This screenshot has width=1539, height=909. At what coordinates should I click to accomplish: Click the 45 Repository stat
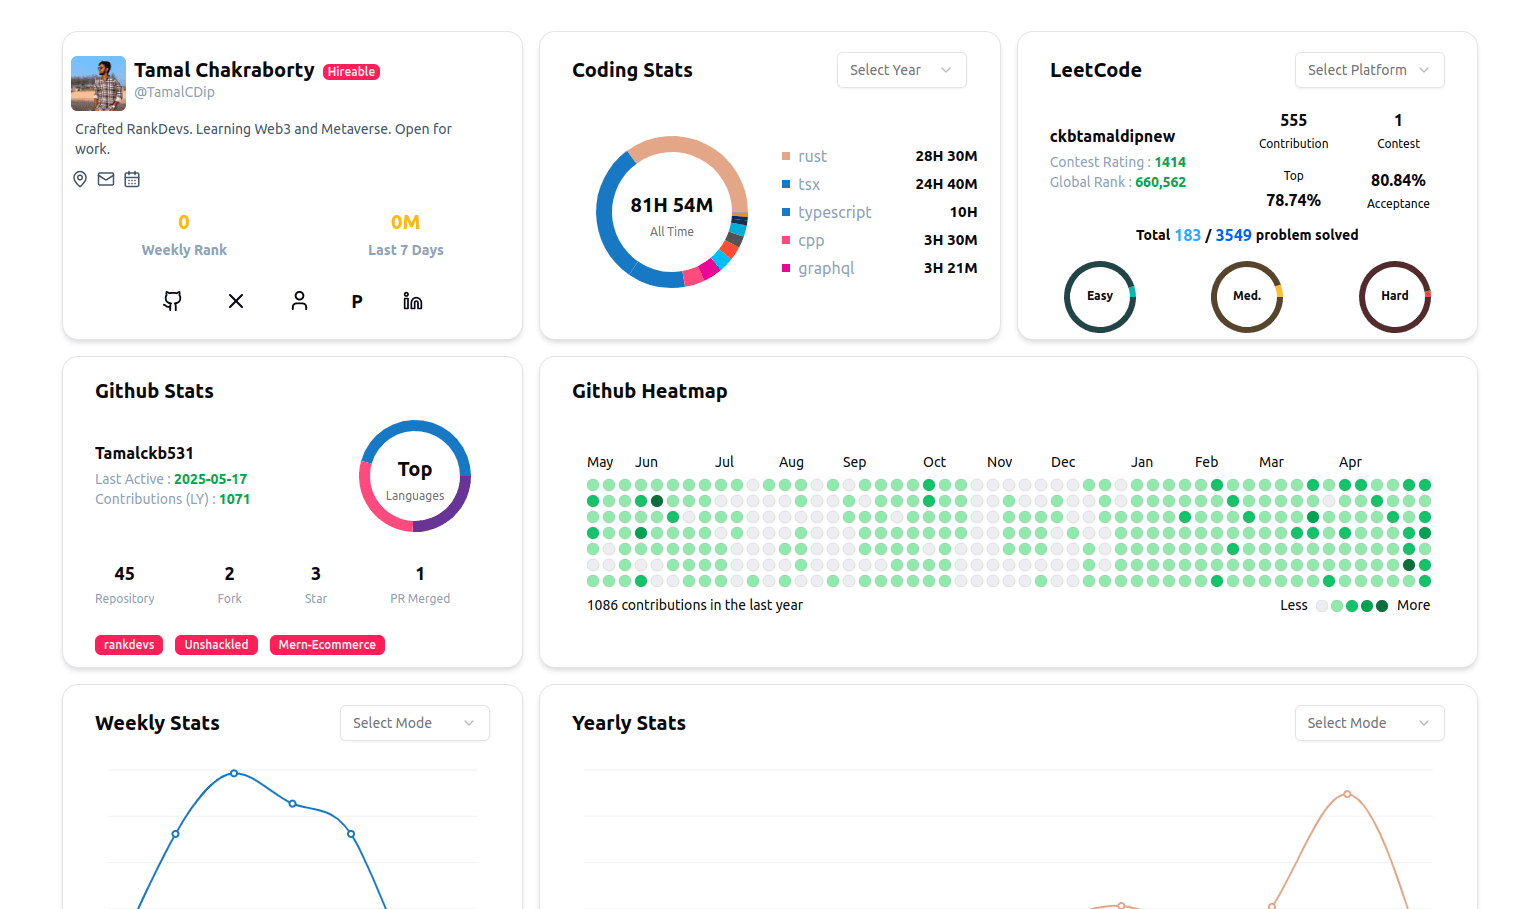coord(124,584)
